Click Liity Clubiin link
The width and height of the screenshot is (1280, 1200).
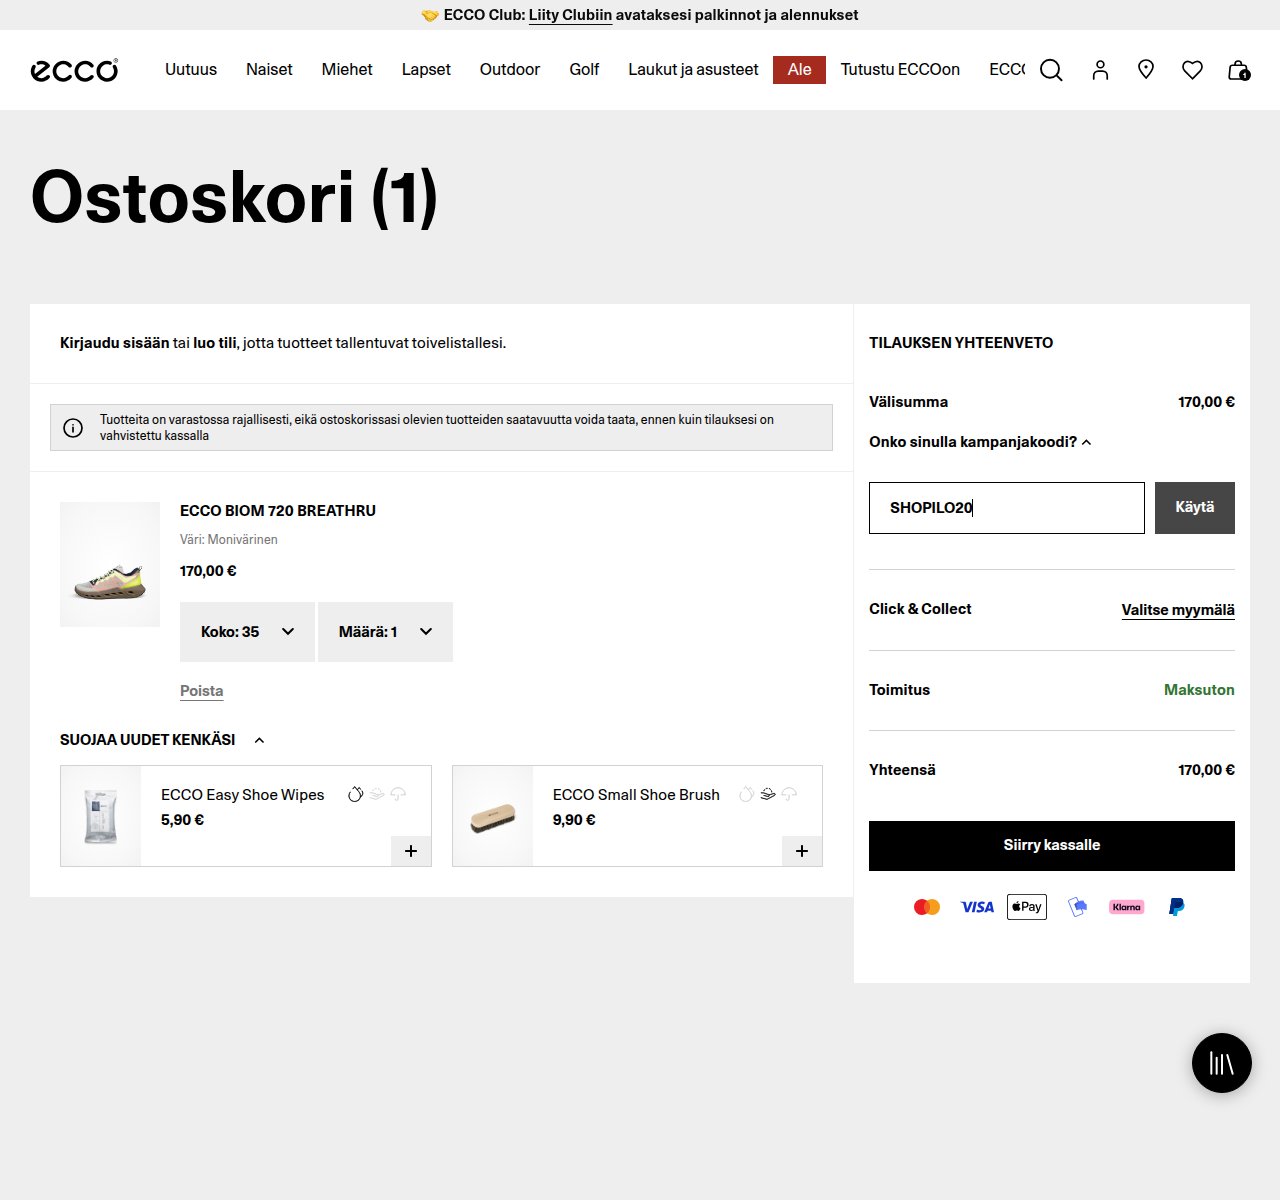click(570, 15)
